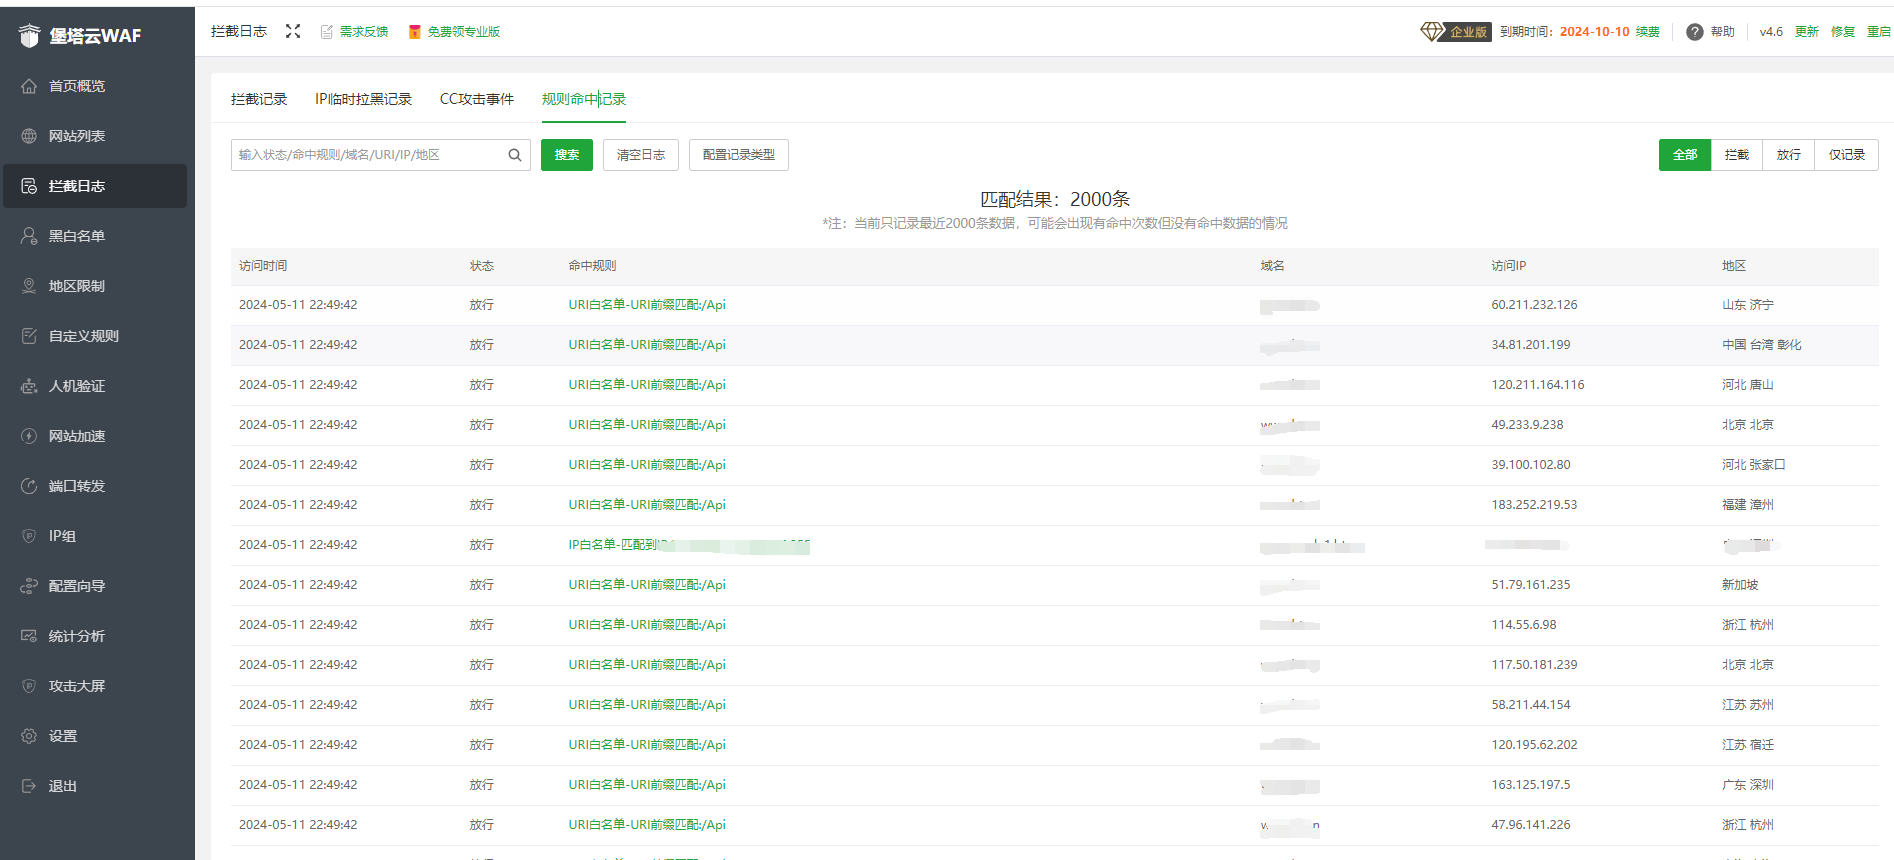Click 访问时间 column header
This screenshot has width=1894, height=860.
(x=263, y=266)
